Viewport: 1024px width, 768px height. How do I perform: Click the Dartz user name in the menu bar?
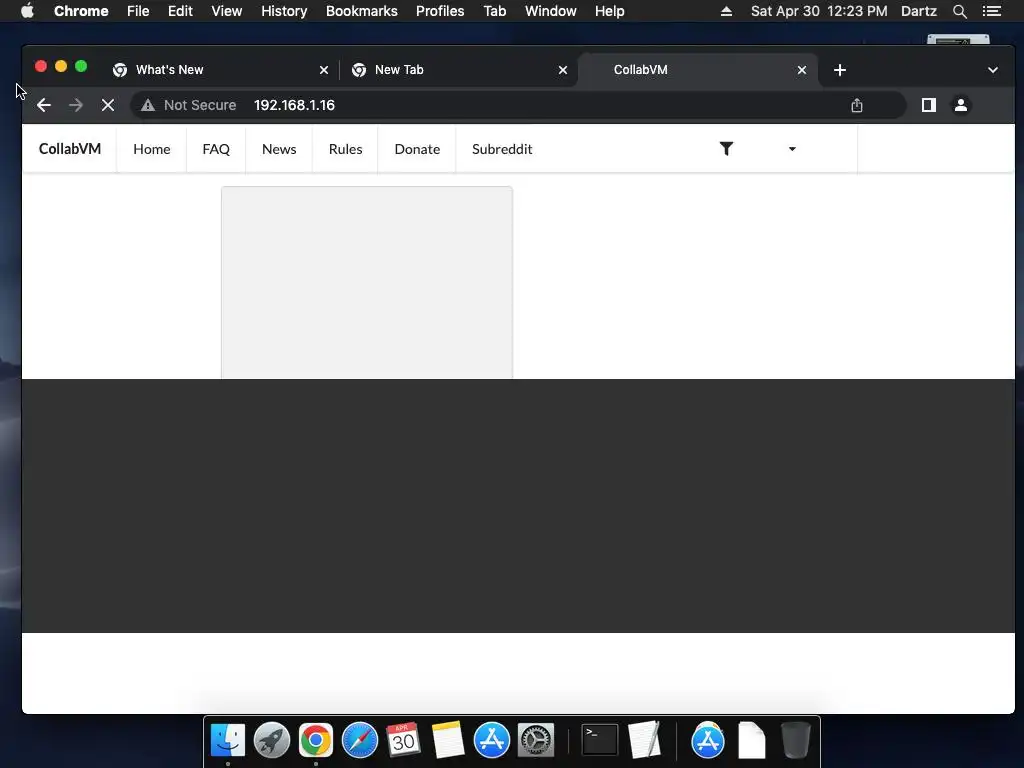(919, 11)
